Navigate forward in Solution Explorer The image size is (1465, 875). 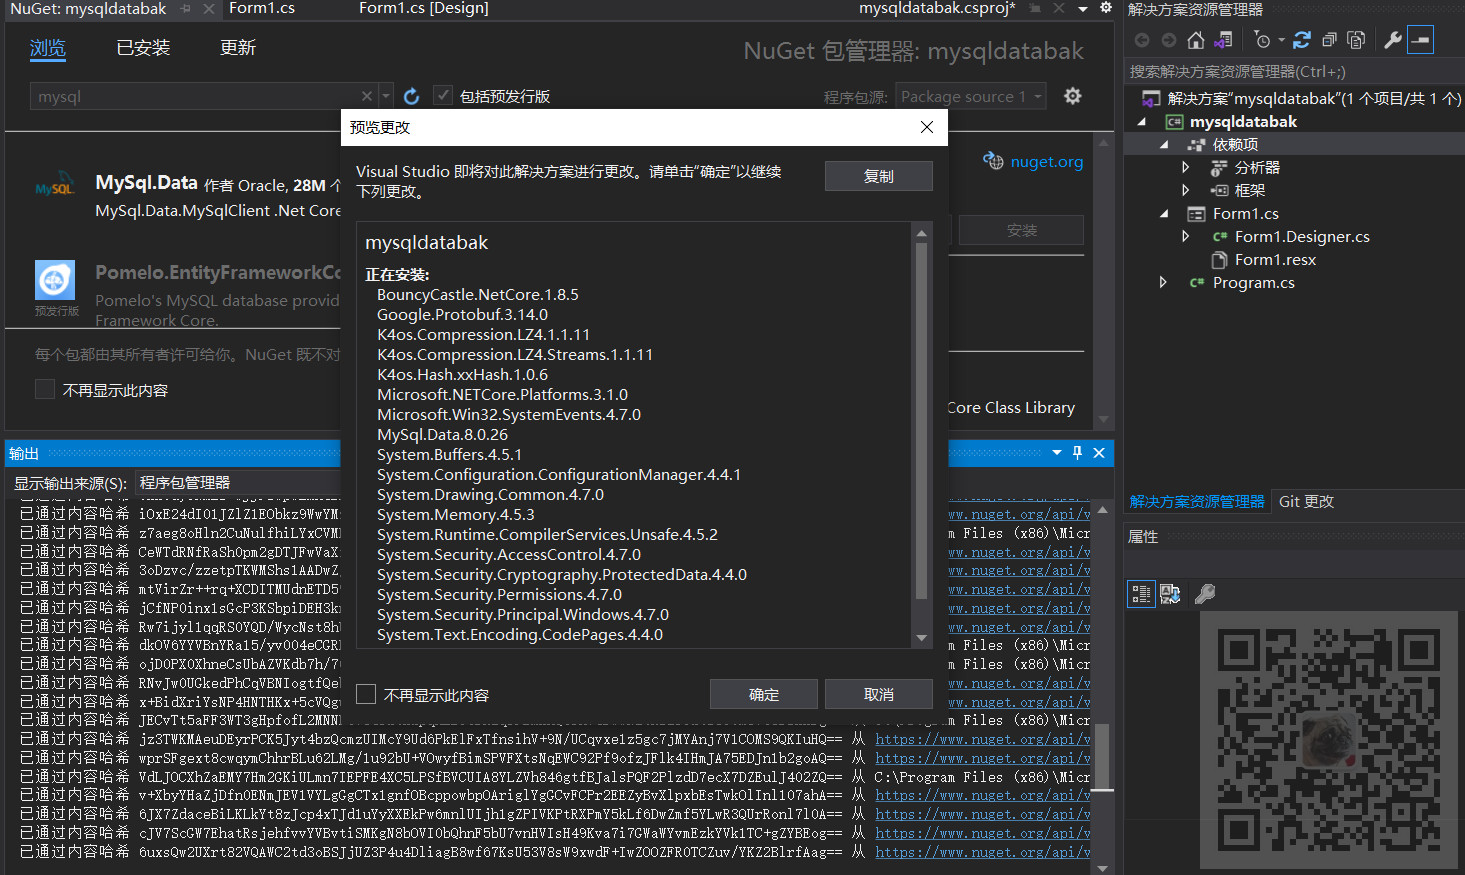1168,40
